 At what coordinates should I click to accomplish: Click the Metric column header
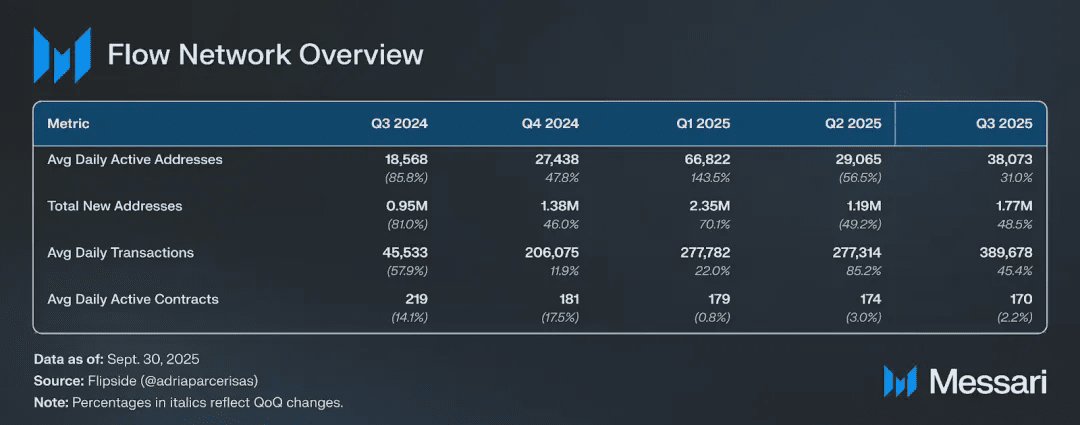point(68,124)
